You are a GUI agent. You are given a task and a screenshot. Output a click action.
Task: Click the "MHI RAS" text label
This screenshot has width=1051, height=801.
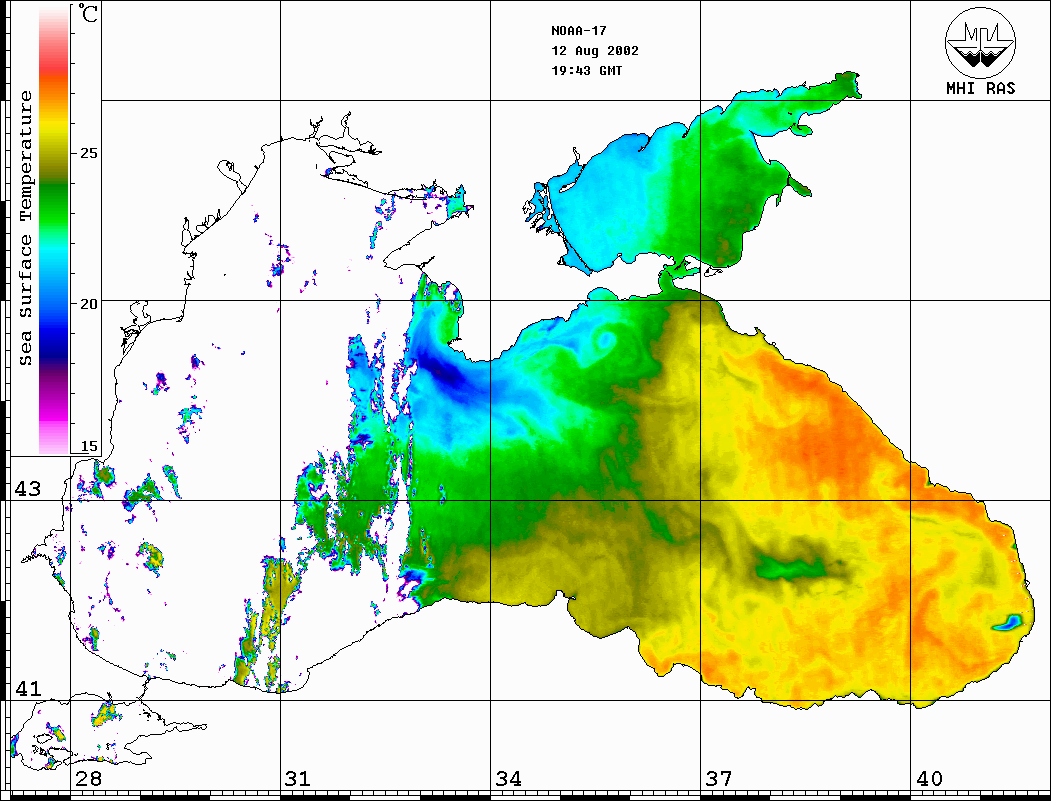tap(981, 88)
